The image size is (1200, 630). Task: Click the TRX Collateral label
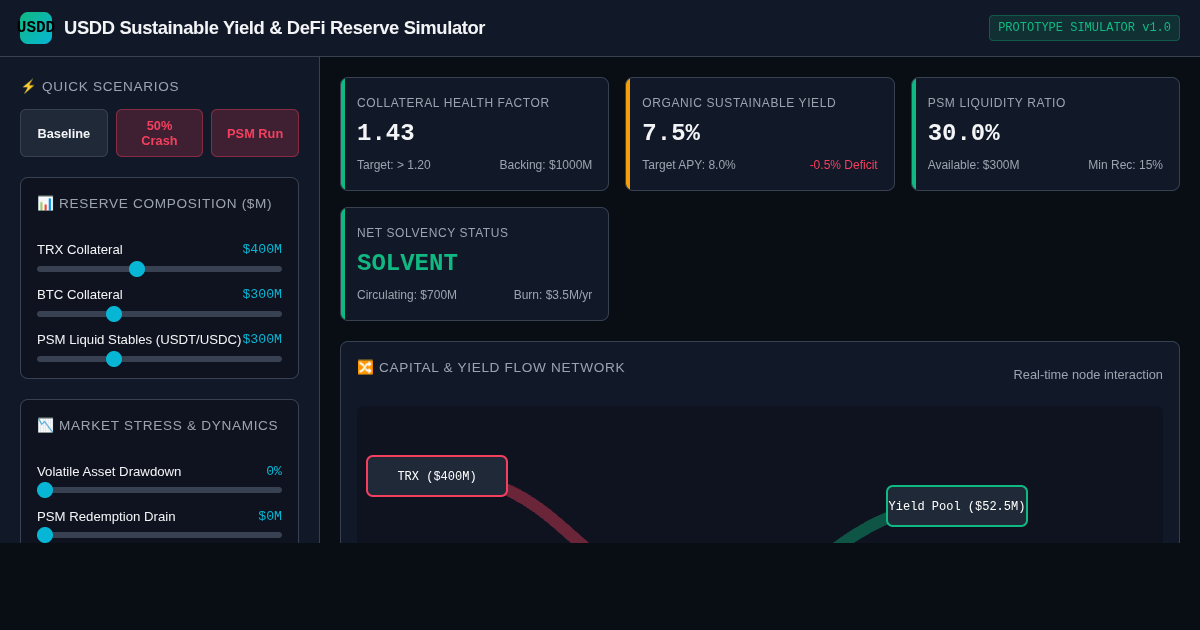[80, 250]
